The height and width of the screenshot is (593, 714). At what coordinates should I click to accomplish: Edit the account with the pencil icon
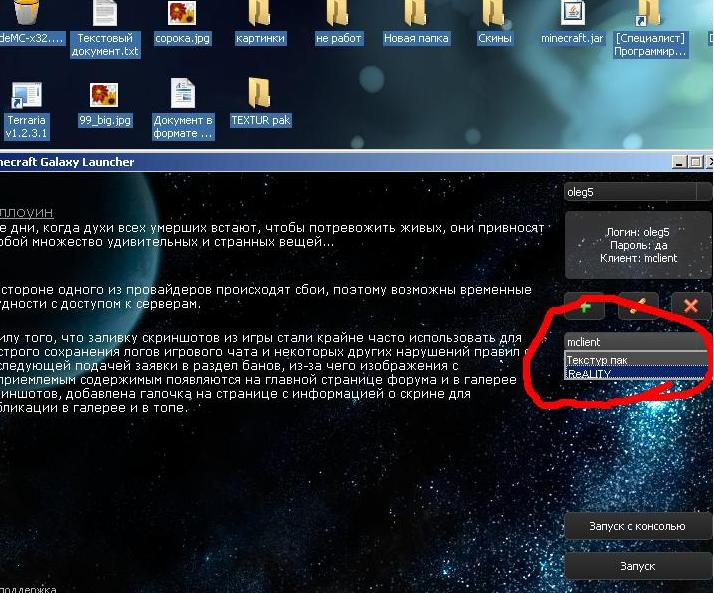point(638,307)
